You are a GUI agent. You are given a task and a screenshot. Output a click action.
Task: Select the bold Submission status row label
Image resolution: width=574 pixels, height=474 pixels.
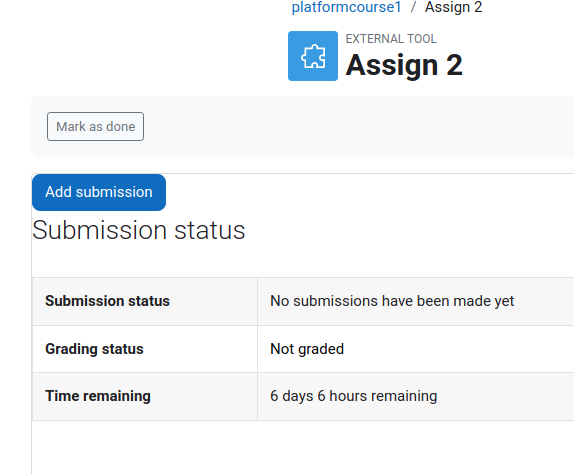107,301
